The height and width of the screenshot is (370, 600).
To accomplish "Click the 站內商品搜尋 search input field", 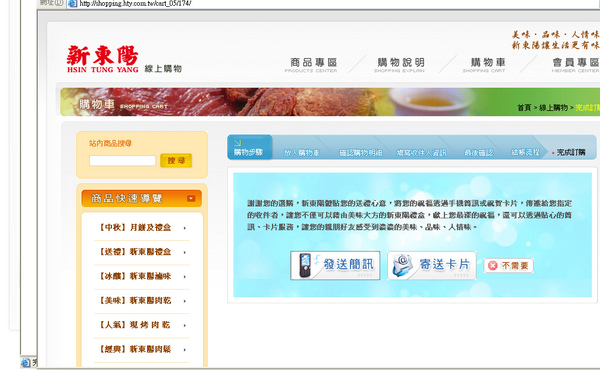I will 122,161.
